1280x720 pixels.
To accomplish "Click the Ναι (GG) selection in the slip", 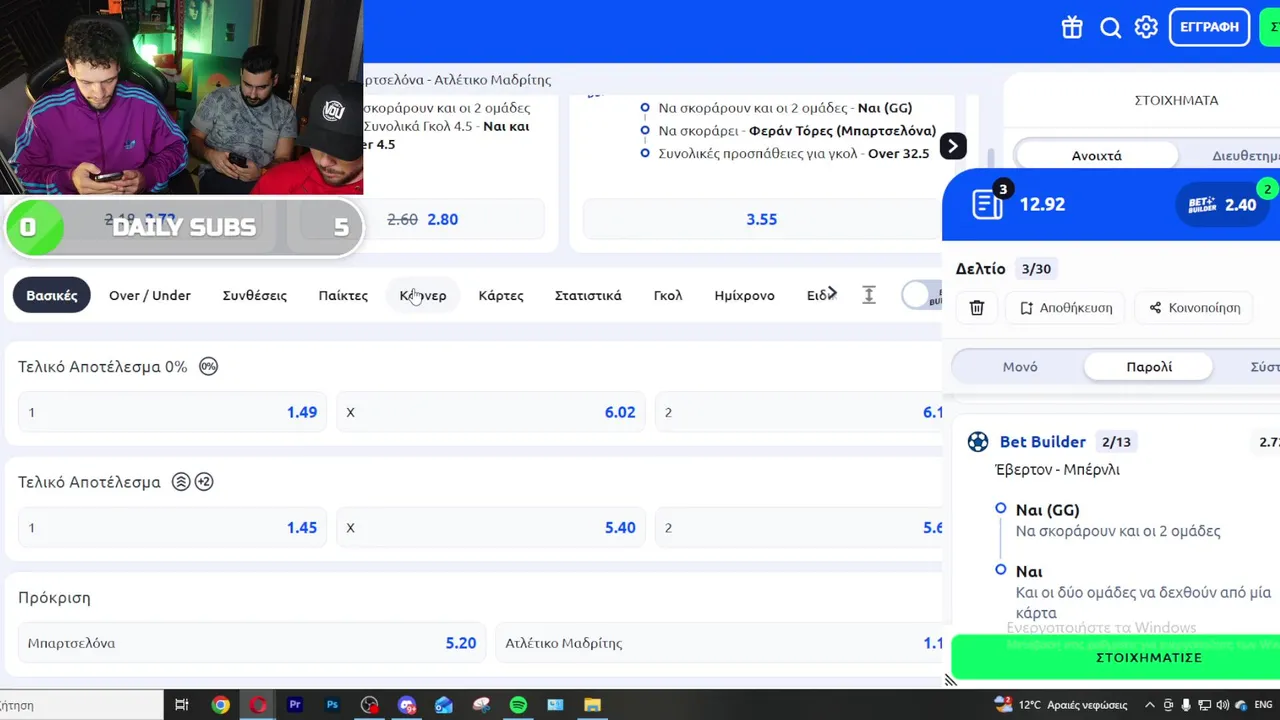I will [1047, 510].
